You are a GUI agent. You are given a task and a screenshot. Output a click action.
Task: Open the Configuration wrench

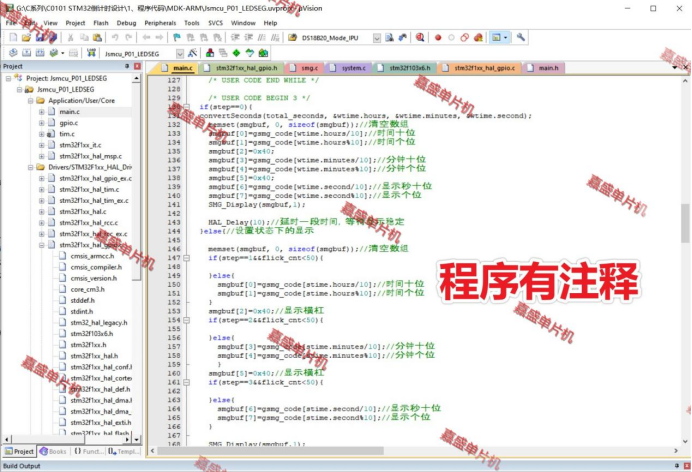[521, 37]
